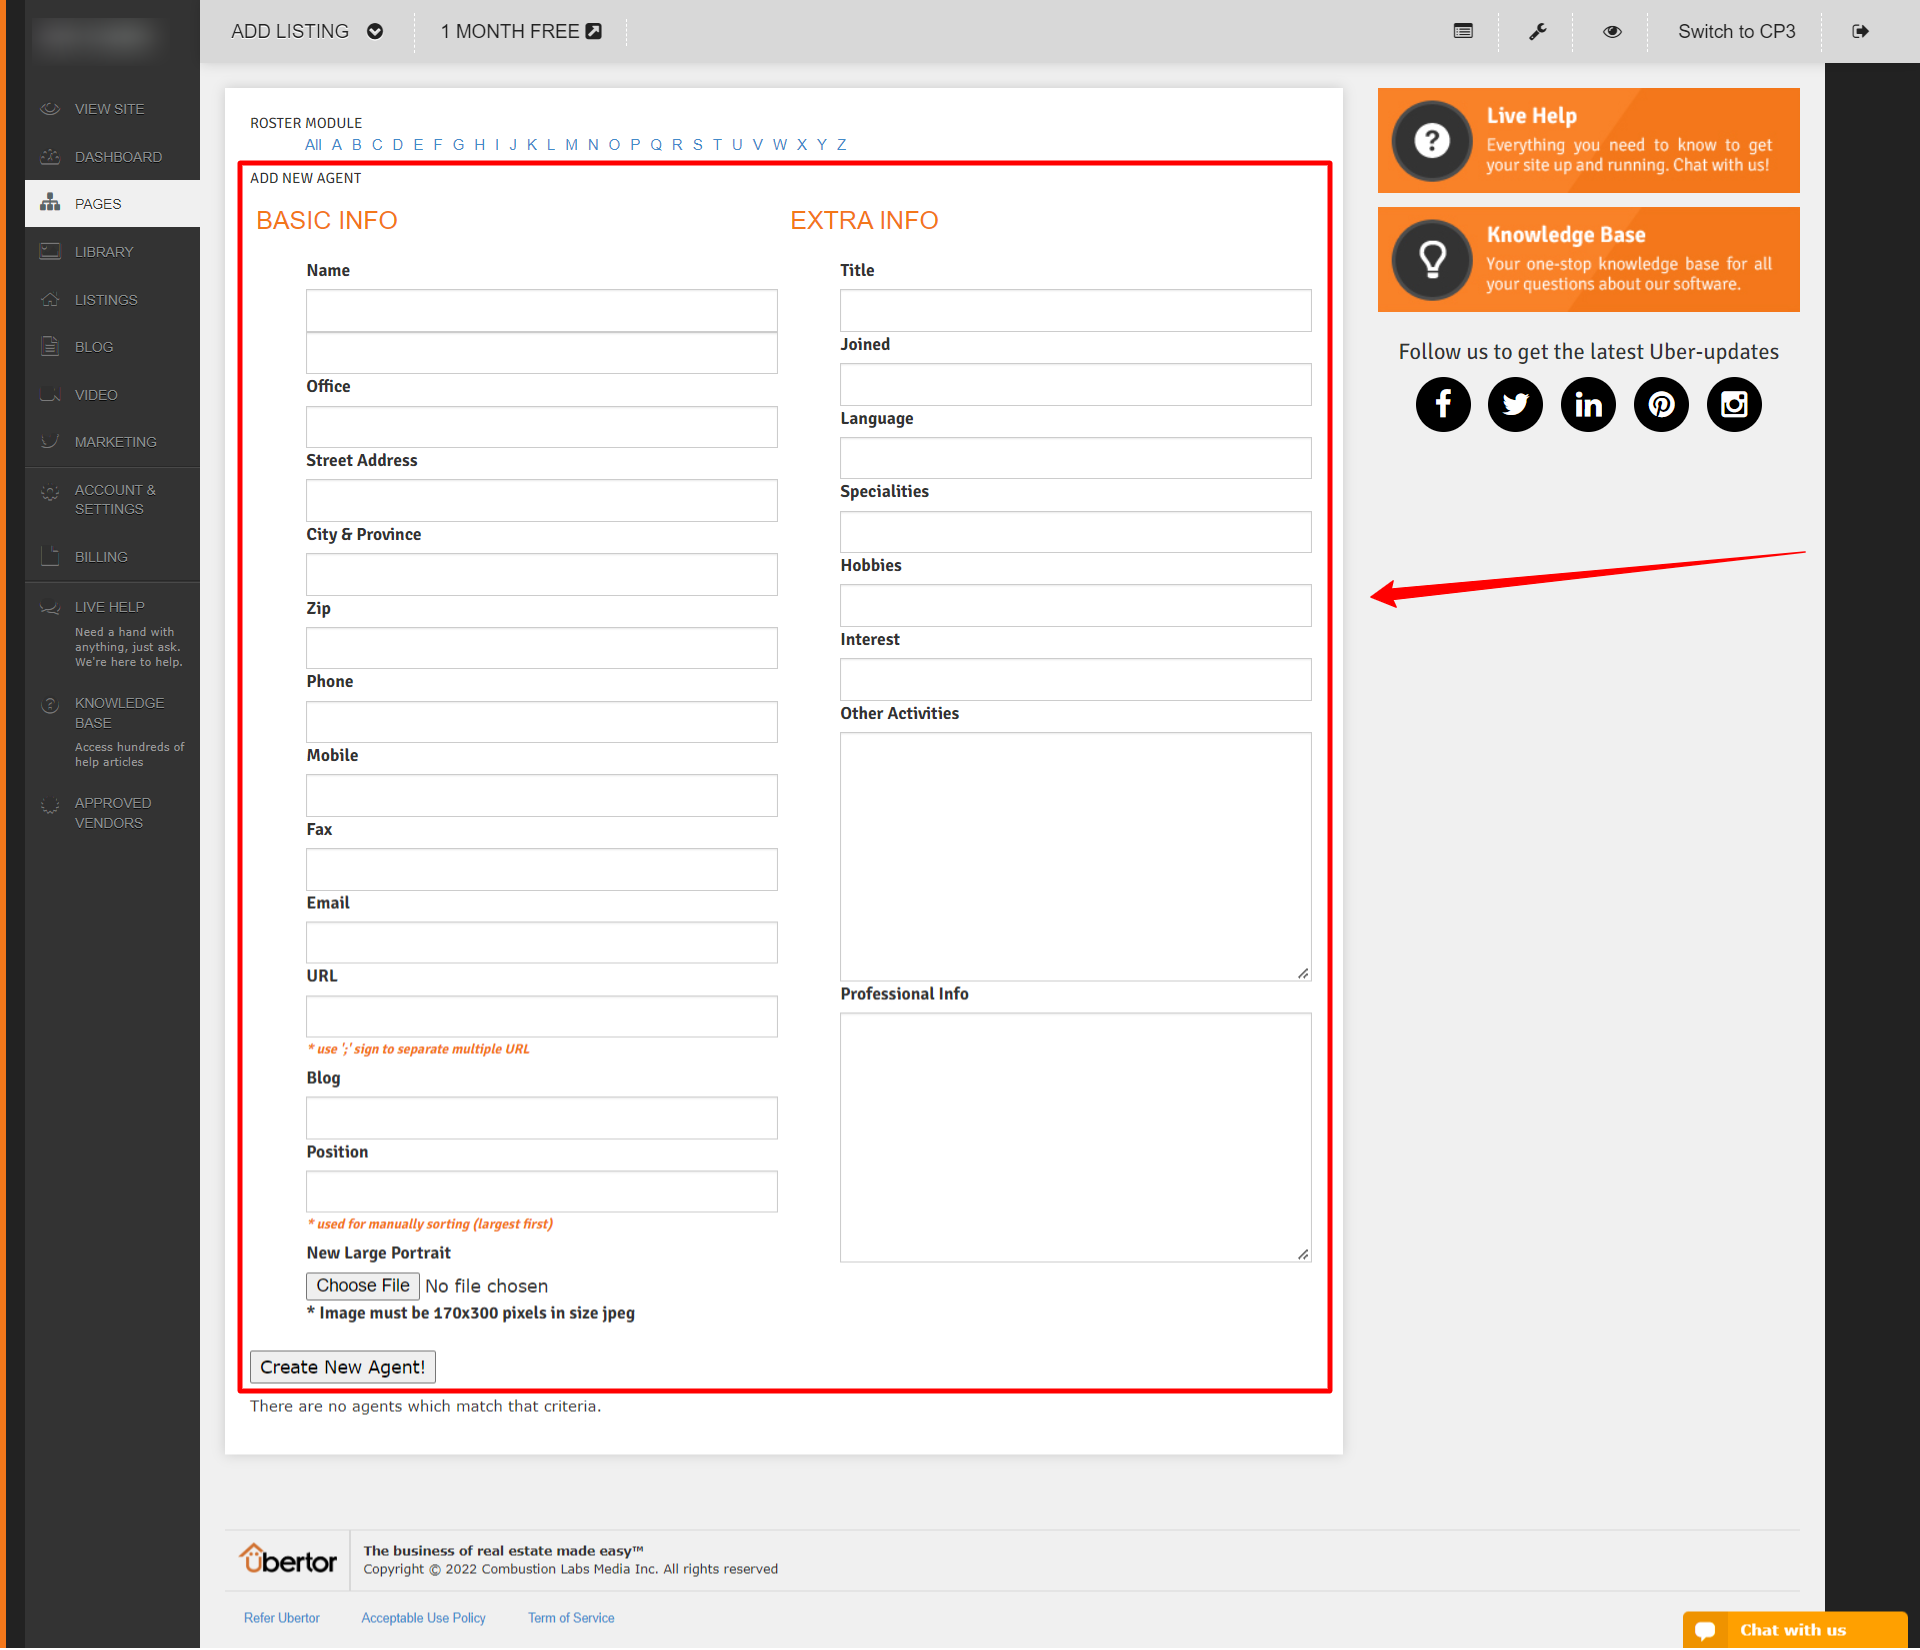Click the eye preview icon in top bar
The image size is (1920, 1650).
(1612, 31)
